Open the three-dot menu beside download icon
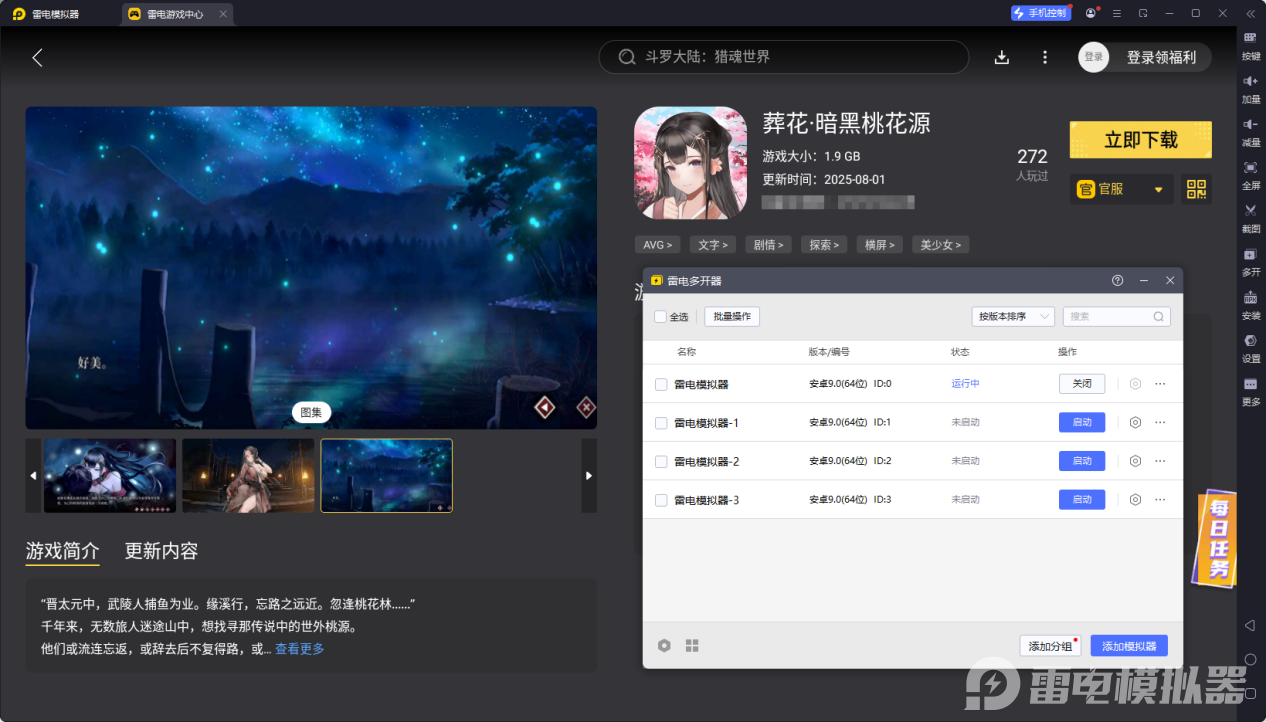1266x722 pixels. [1045, 57]
